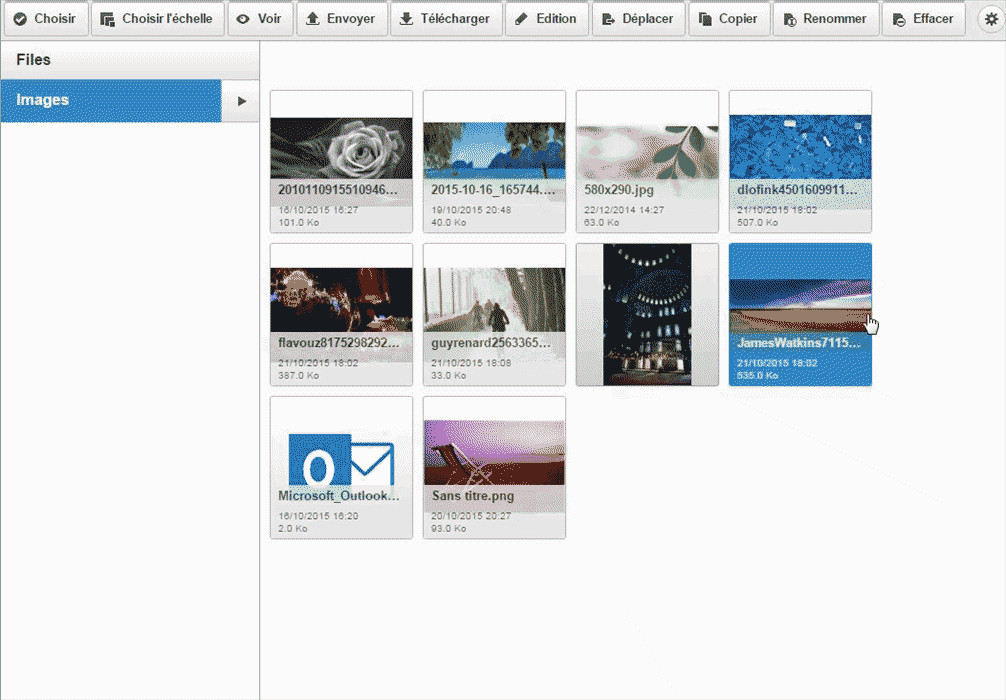The image size is (1006, 700).
Task: Expand the Images folder with its arrow
Action: tap(240, 101)
